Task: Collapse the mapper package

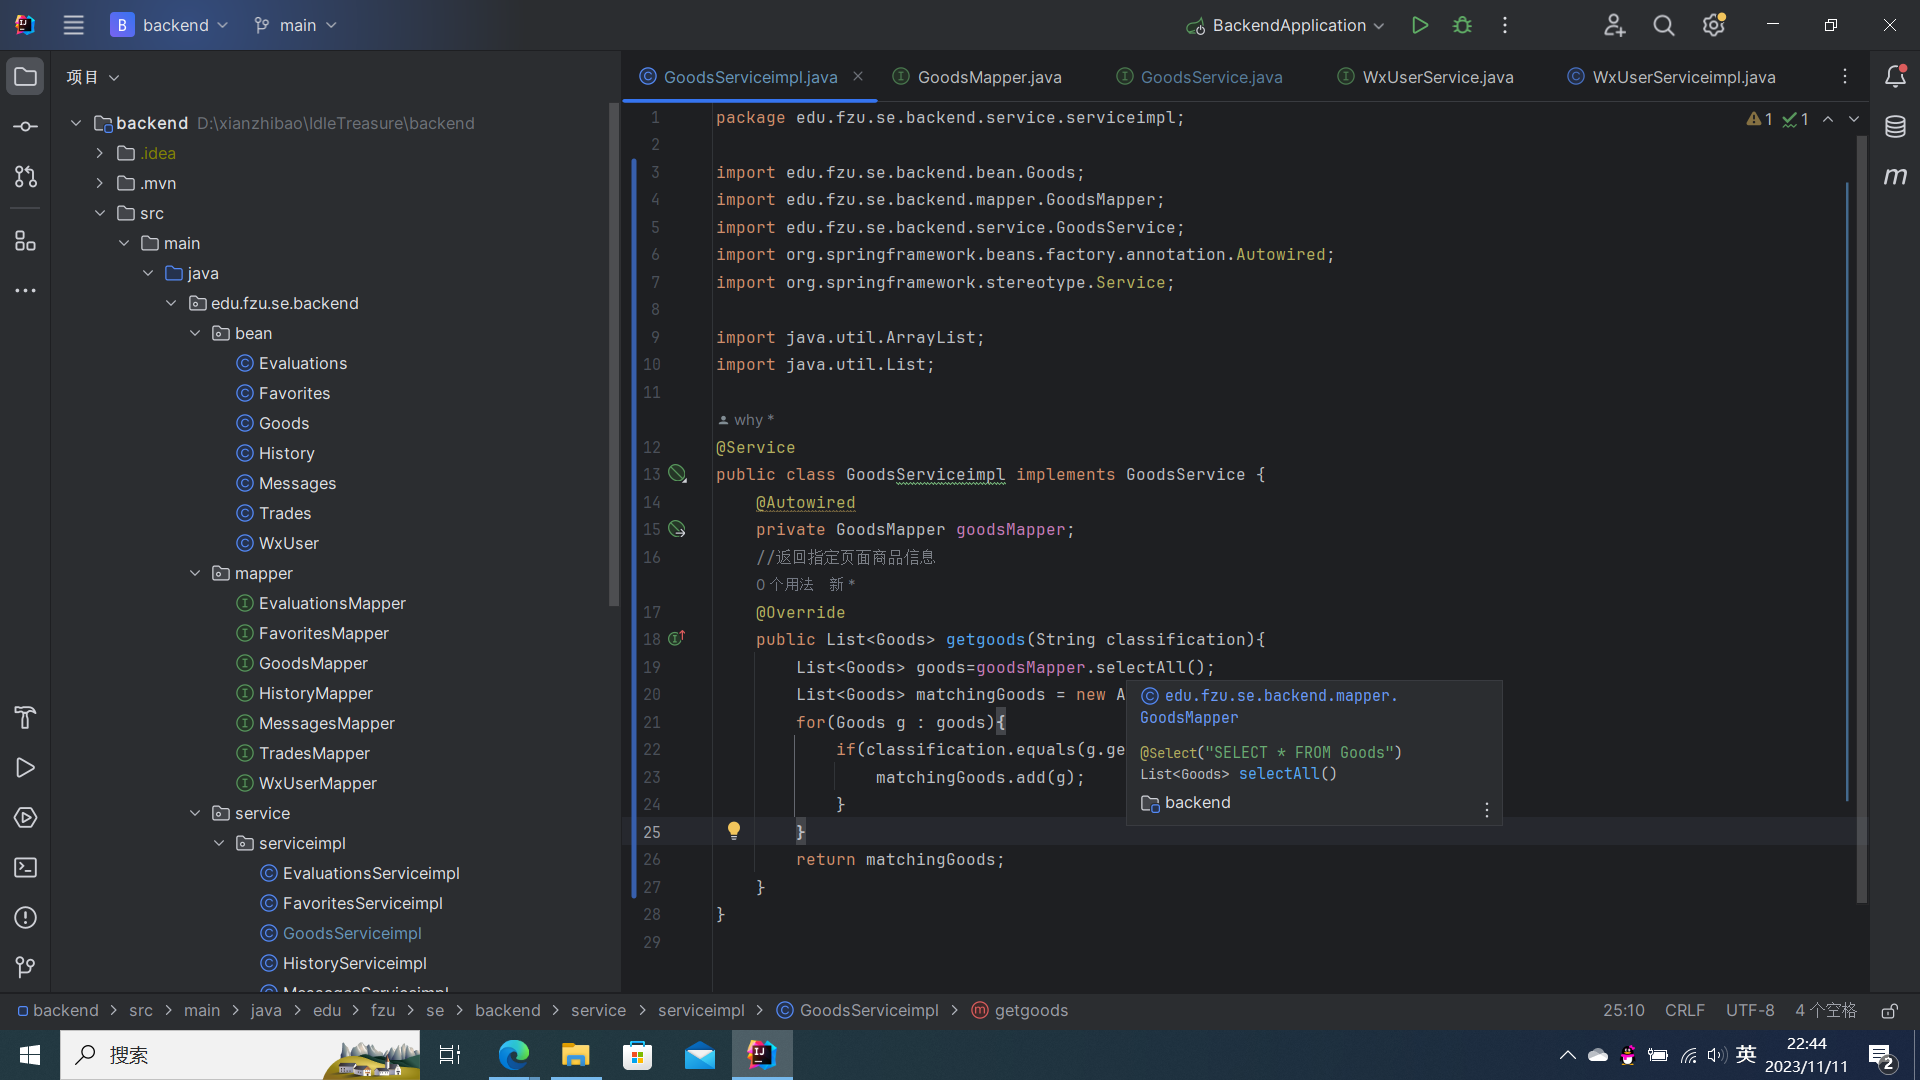Action: (x=195, y=573)
